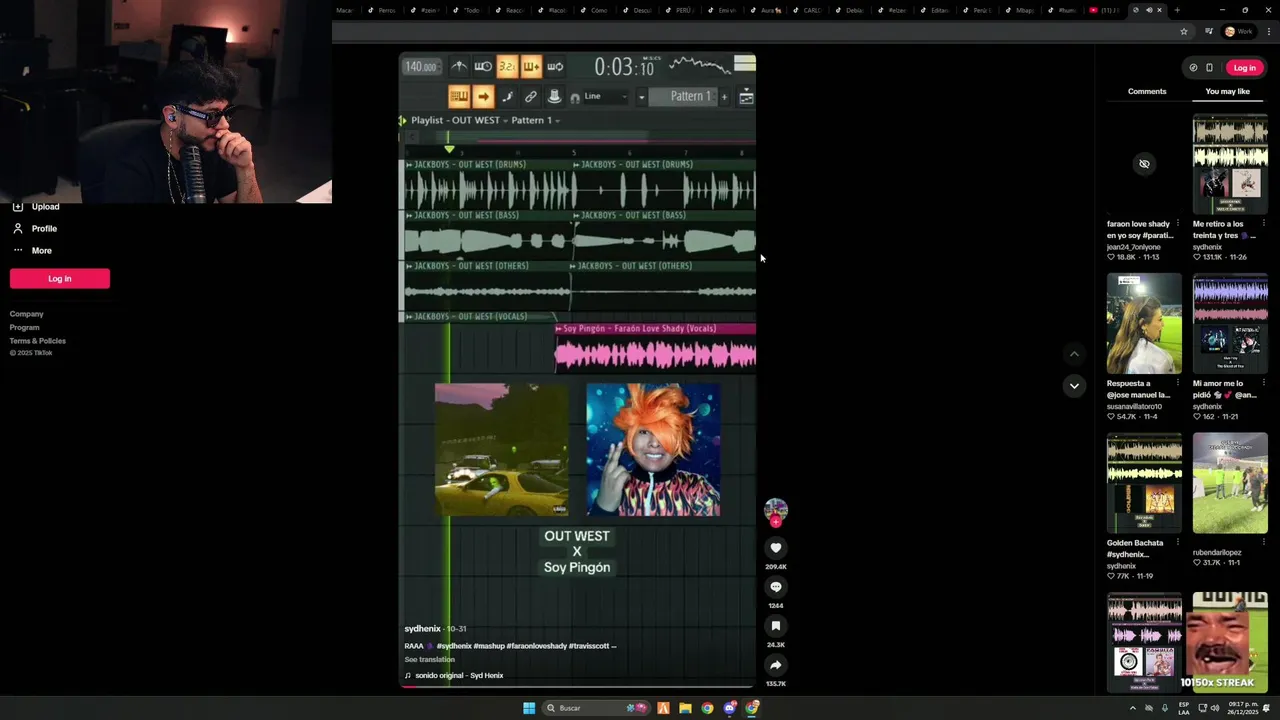
Task: Click the Upload icon in the left sidebar
Action: 18,207
